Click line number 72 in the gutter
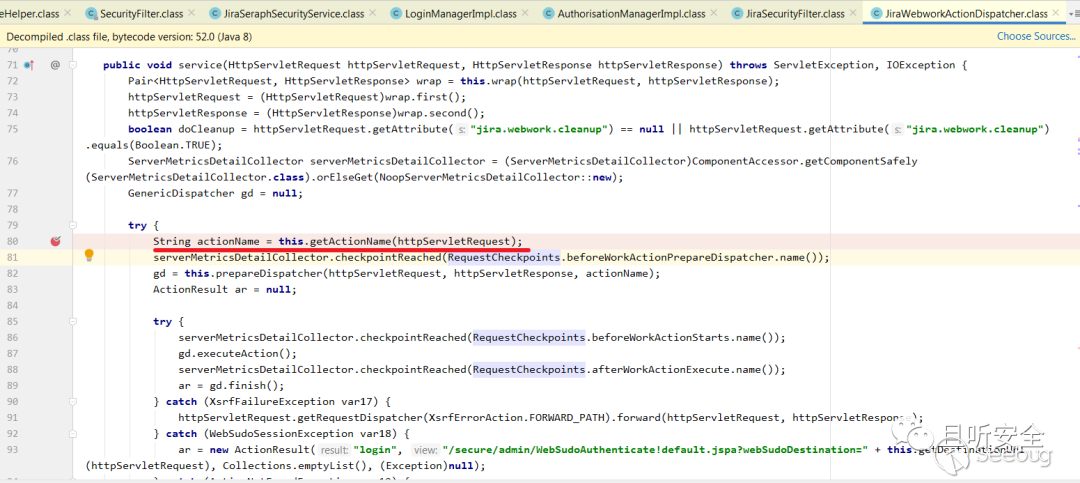The height and width of the screenshot is (483, 1080). pyautogui.click(x=12, y=81)
